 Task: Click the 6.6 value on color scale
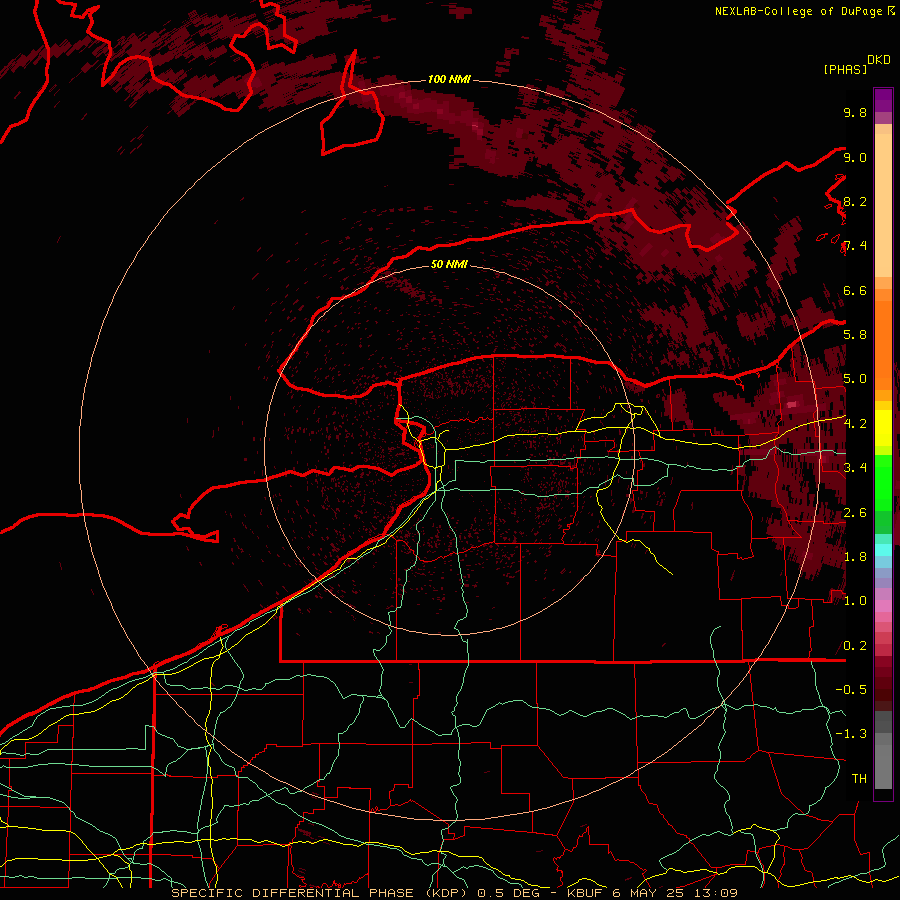(x=855, y=290)
